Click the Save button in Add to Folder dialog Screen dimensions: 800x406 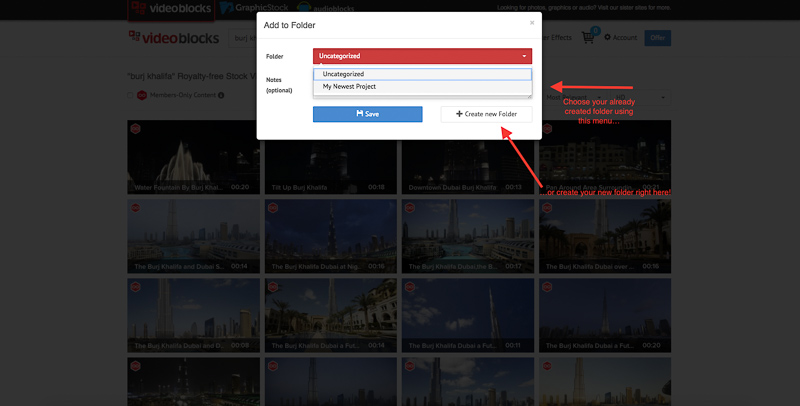pos(367,114)
